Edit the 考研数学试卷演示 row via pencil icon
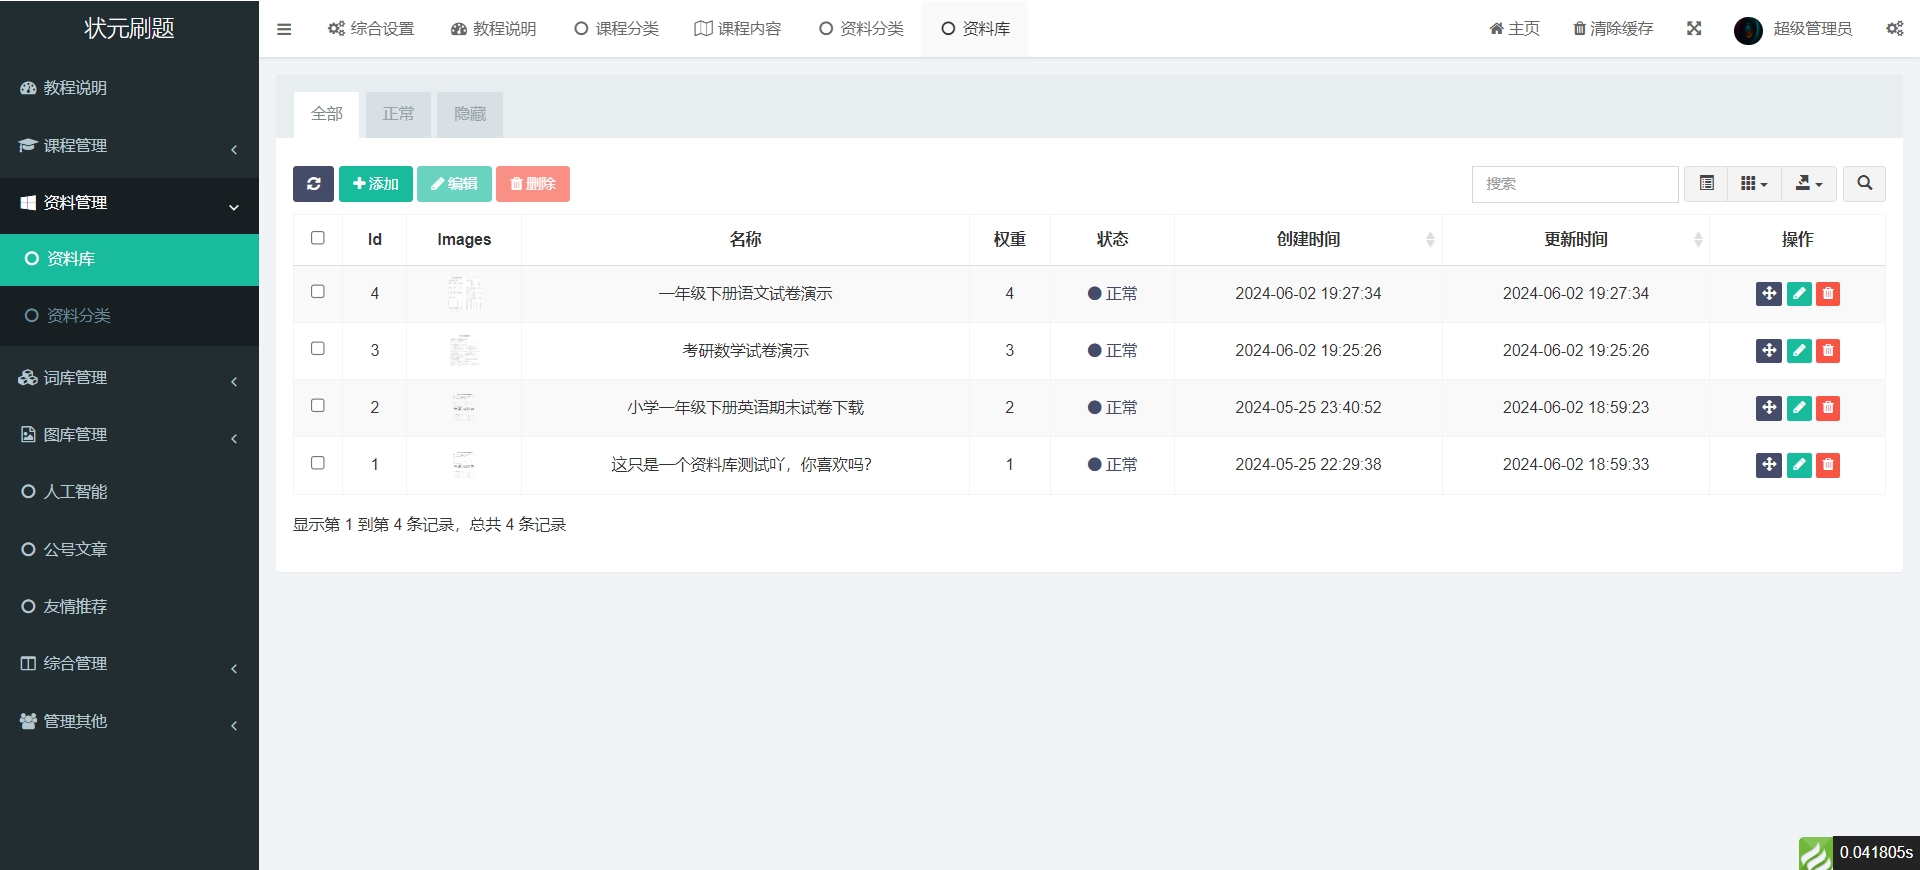The width and height of the screenshot is (1920, 870). pyautogui.click(x=1799, y=351)
